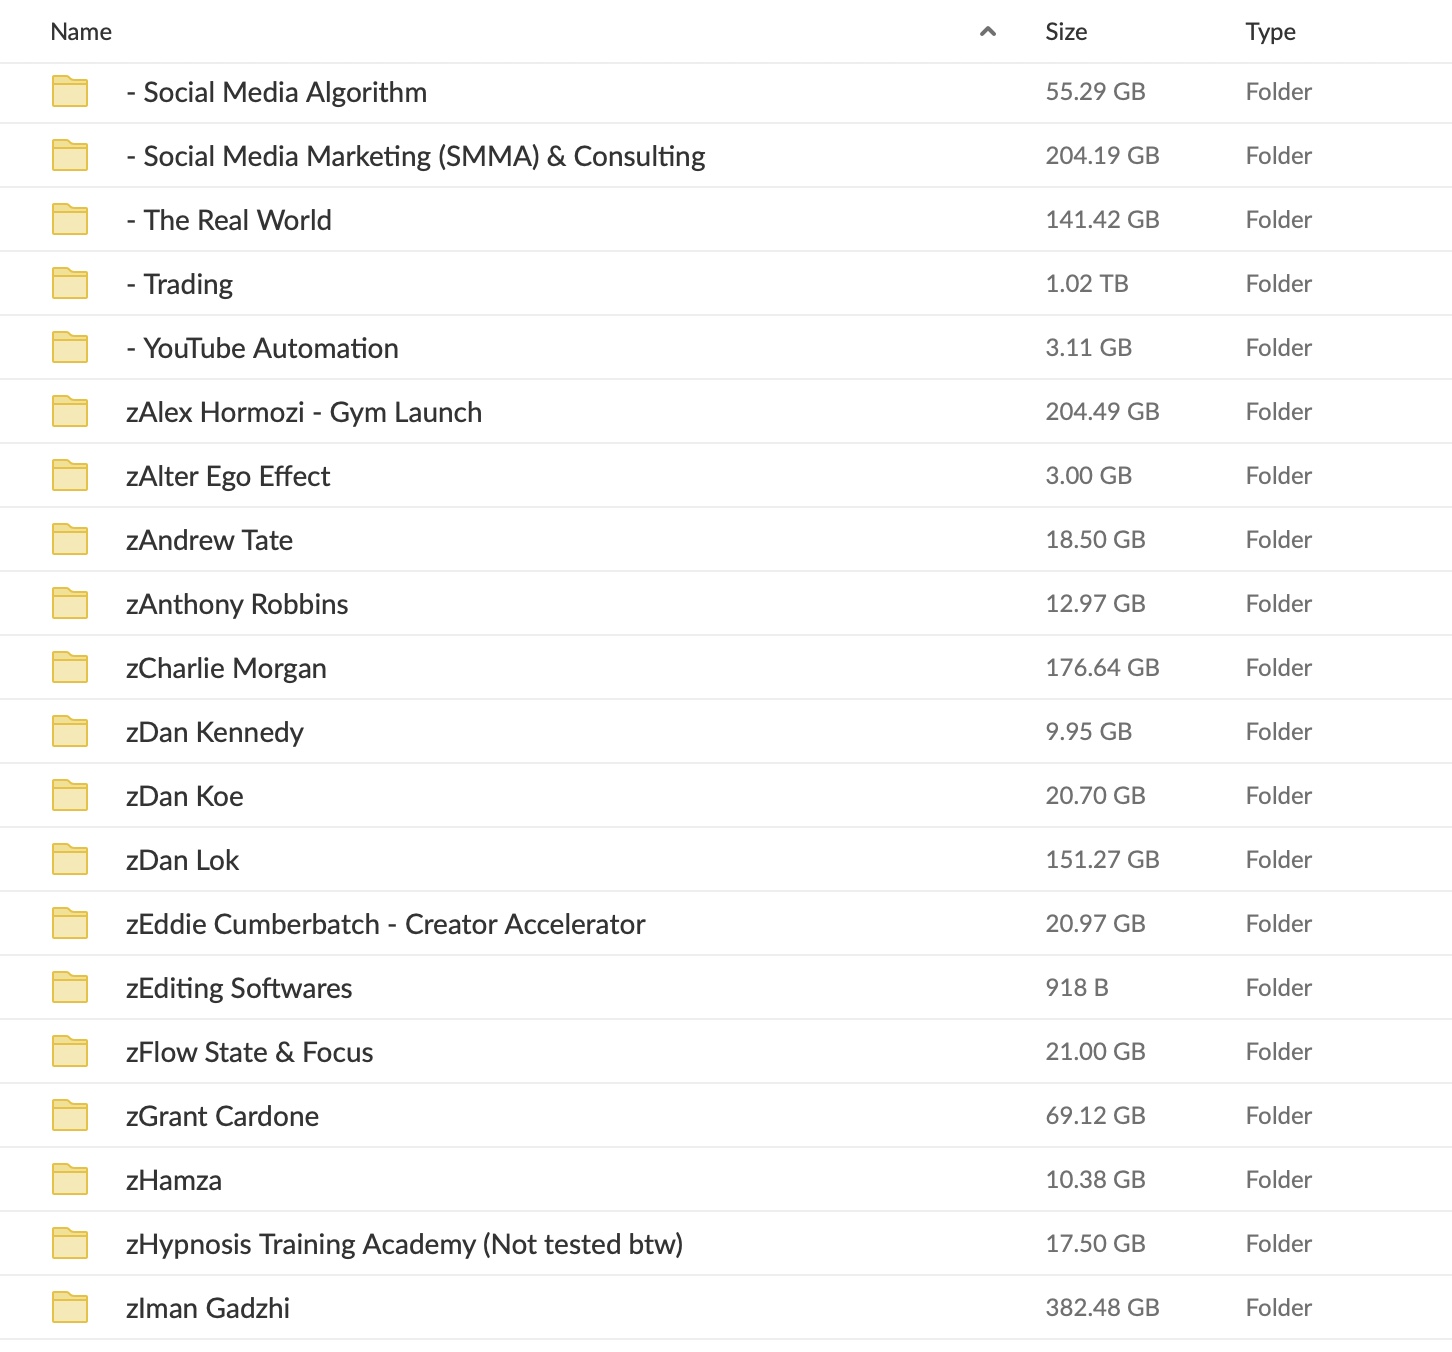Sort files by the Size column header
The image size is (1452, 1352).
pyautogui.click(x=1066, y=31)
